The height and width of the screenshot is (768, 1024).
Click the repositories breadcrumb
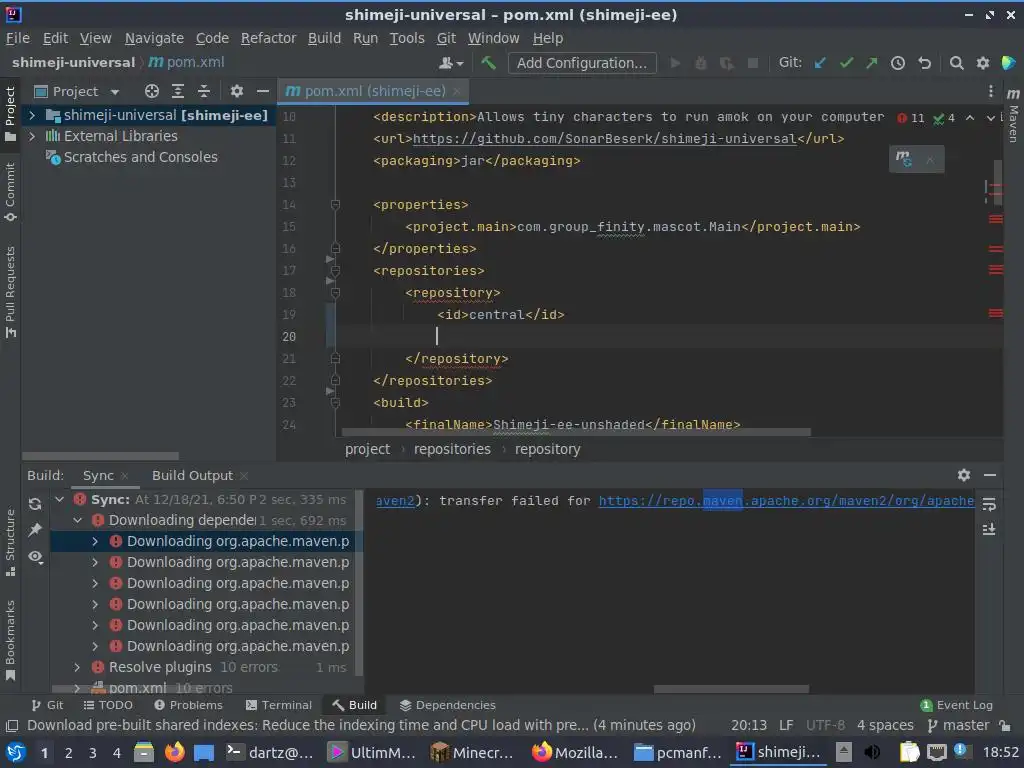(x=452, y=449)
